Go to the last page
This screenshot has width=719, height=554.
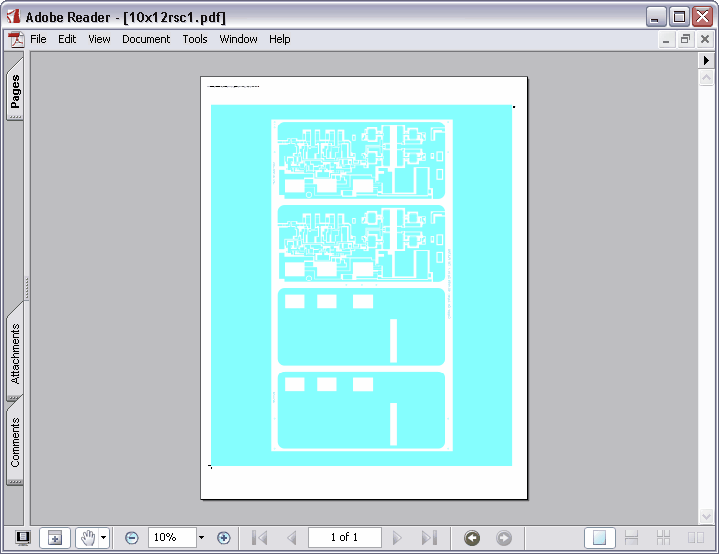(429, 537)
